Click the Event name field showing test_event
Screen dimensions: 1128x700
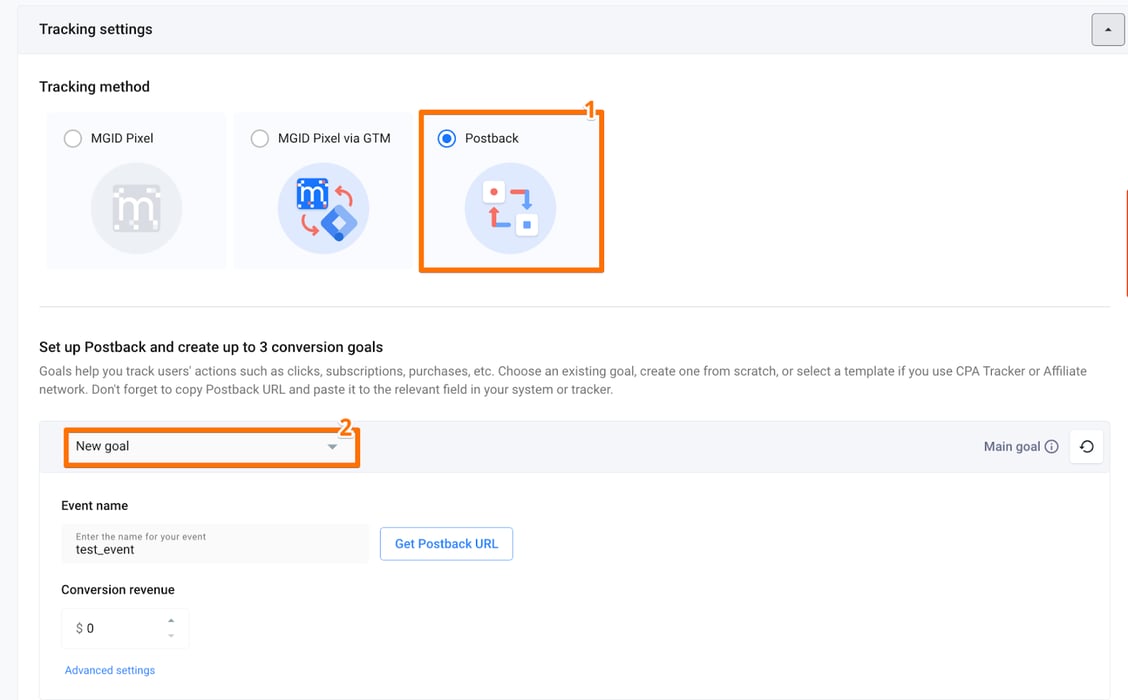point(215,543)
